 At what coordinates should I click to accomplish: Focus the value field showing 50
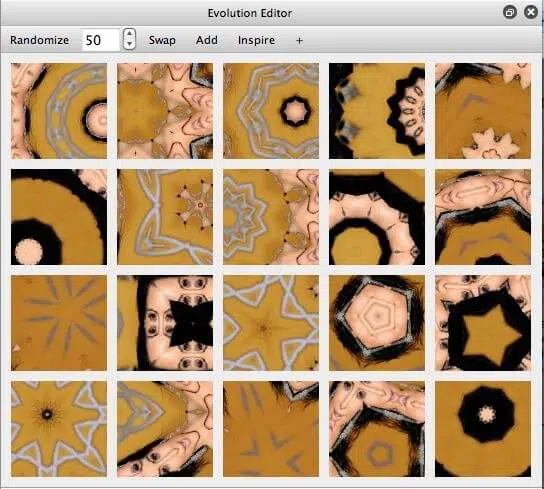tap(101, 40)
